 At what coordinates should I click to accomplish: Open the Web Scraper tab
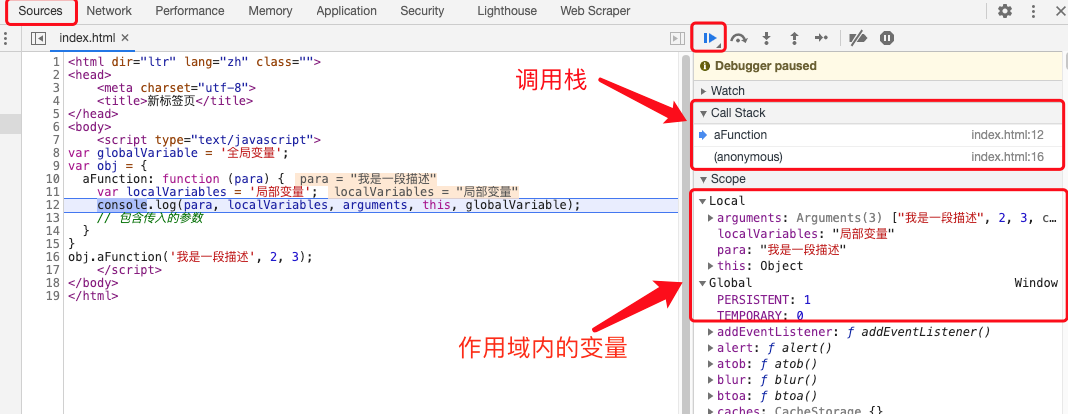(x=595, y=11)
